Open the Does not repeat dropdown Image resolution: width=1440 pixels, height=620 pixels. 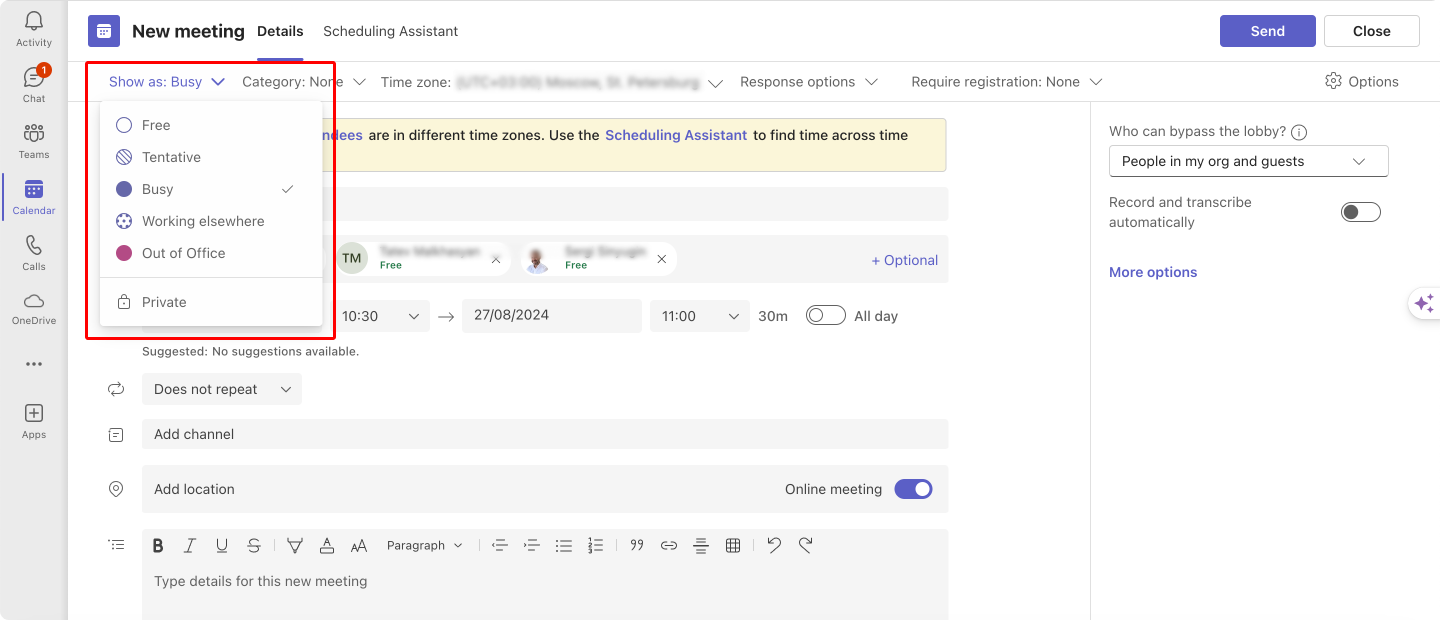tap(222, 389)
